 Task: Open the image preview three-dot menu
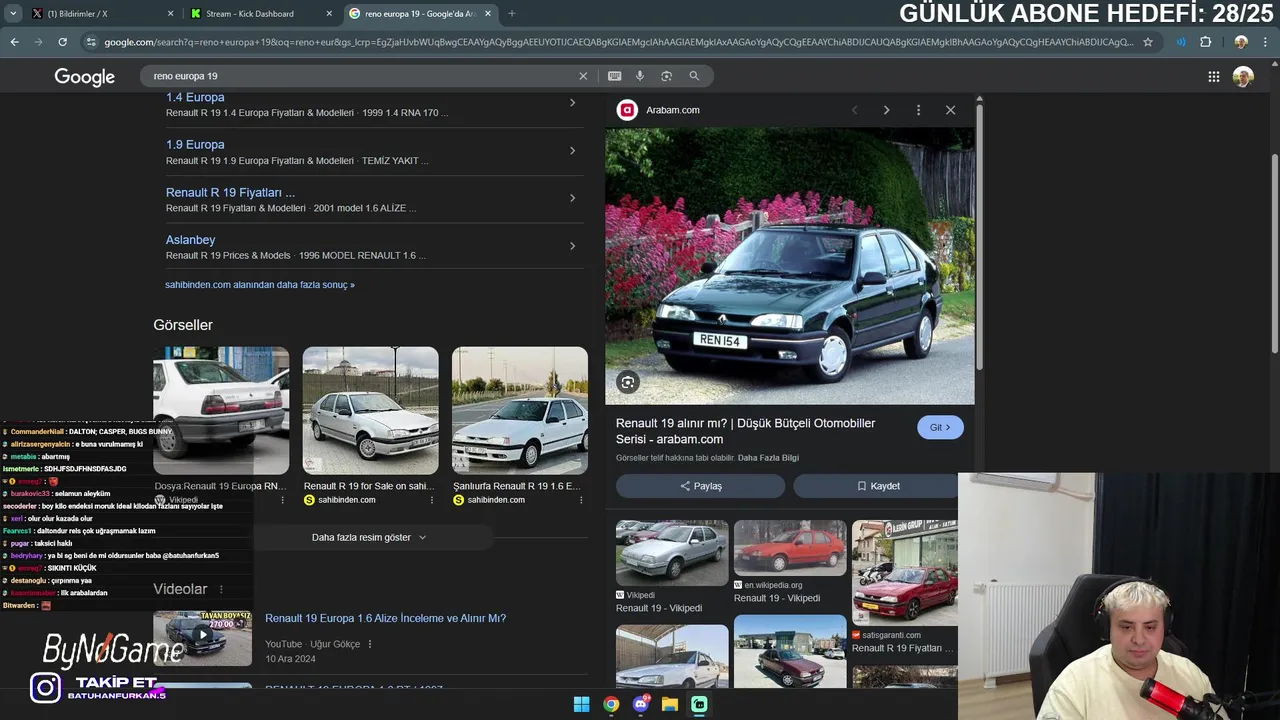pos(918,110)
